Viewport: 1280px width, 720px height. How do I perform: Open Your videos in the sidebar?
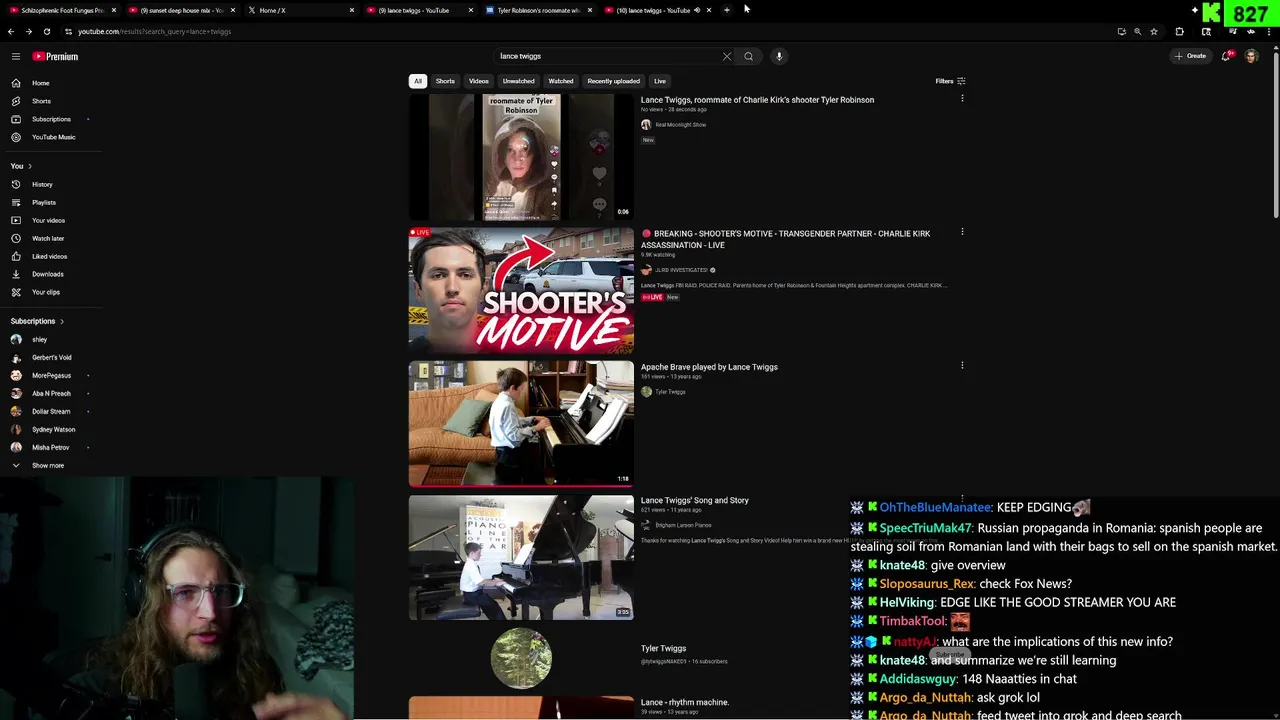pos(50,220)
